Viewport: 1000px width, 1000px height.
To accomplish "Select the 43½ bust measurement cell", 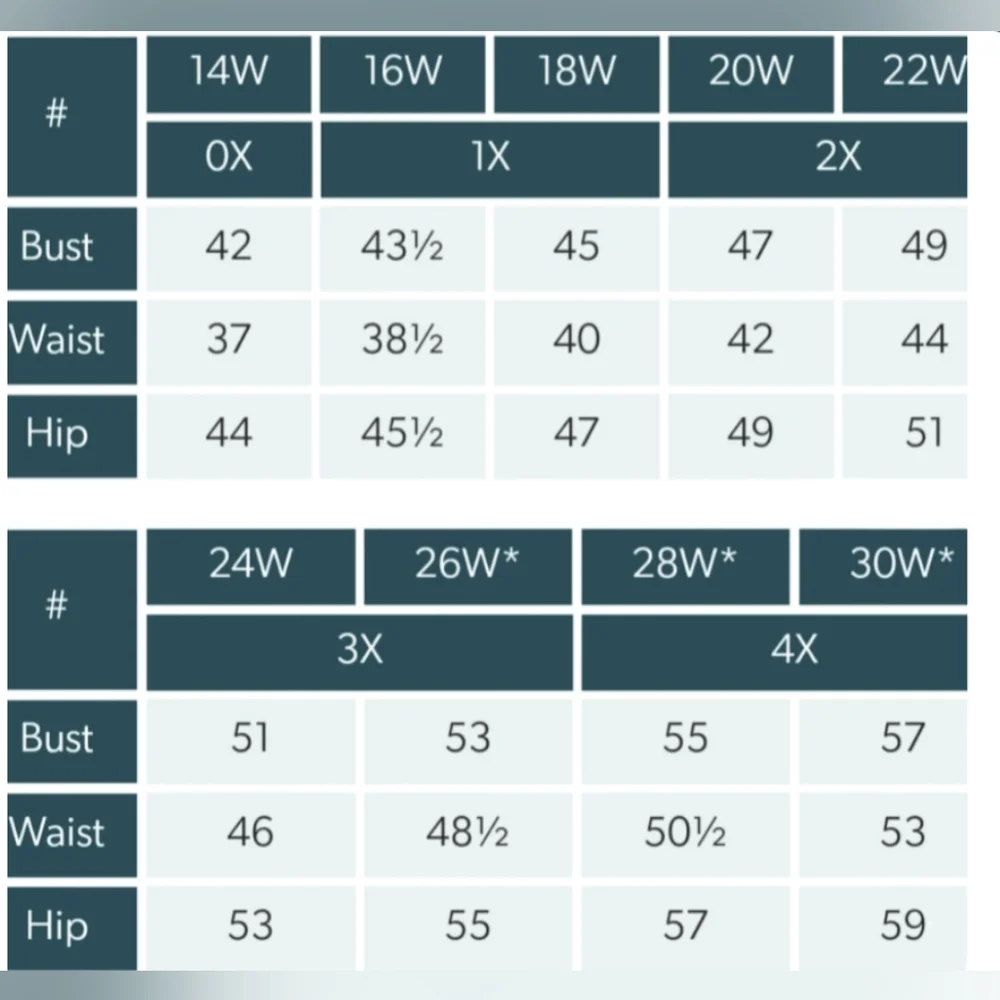I will coord(402,248).
